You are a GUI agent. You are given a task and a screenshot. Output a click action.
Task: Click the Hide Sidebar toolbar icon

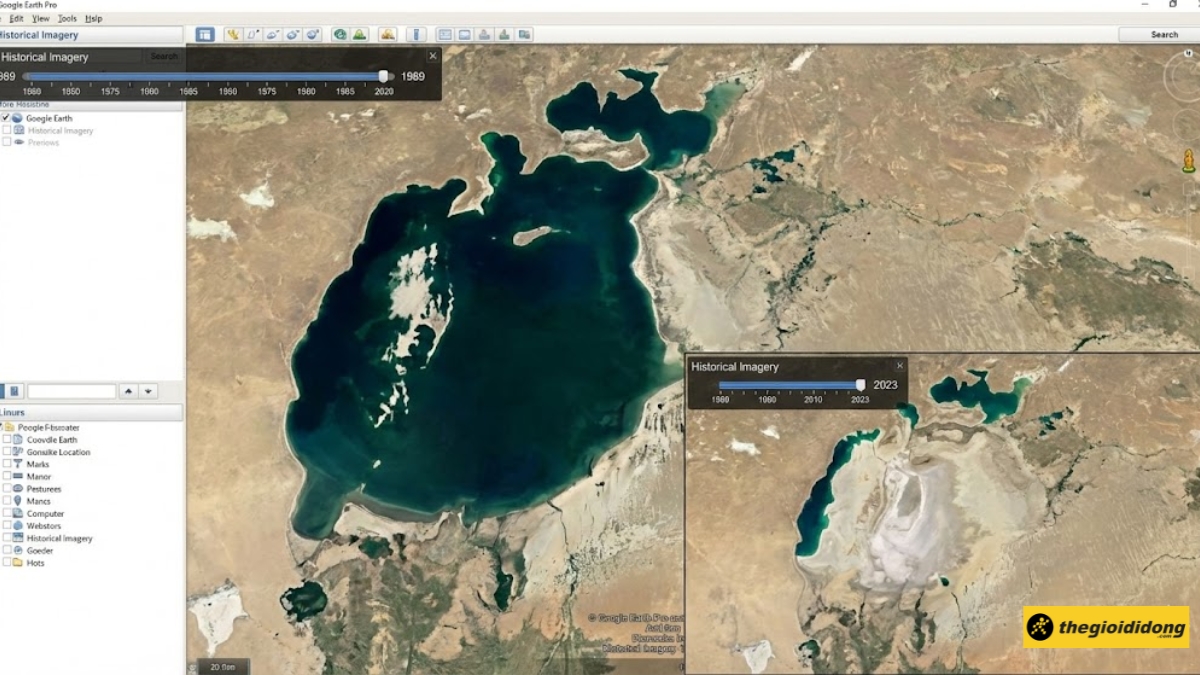coord(205,33)
